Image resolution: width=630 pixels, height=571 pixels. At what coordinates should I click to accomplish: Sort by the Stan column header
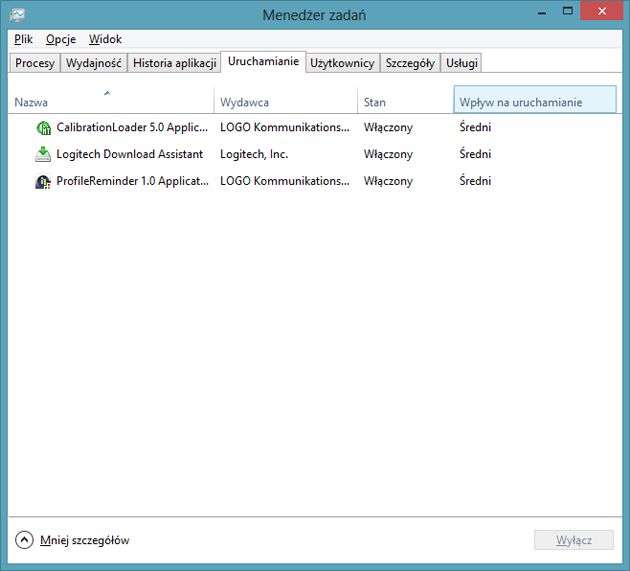[405, 99]
